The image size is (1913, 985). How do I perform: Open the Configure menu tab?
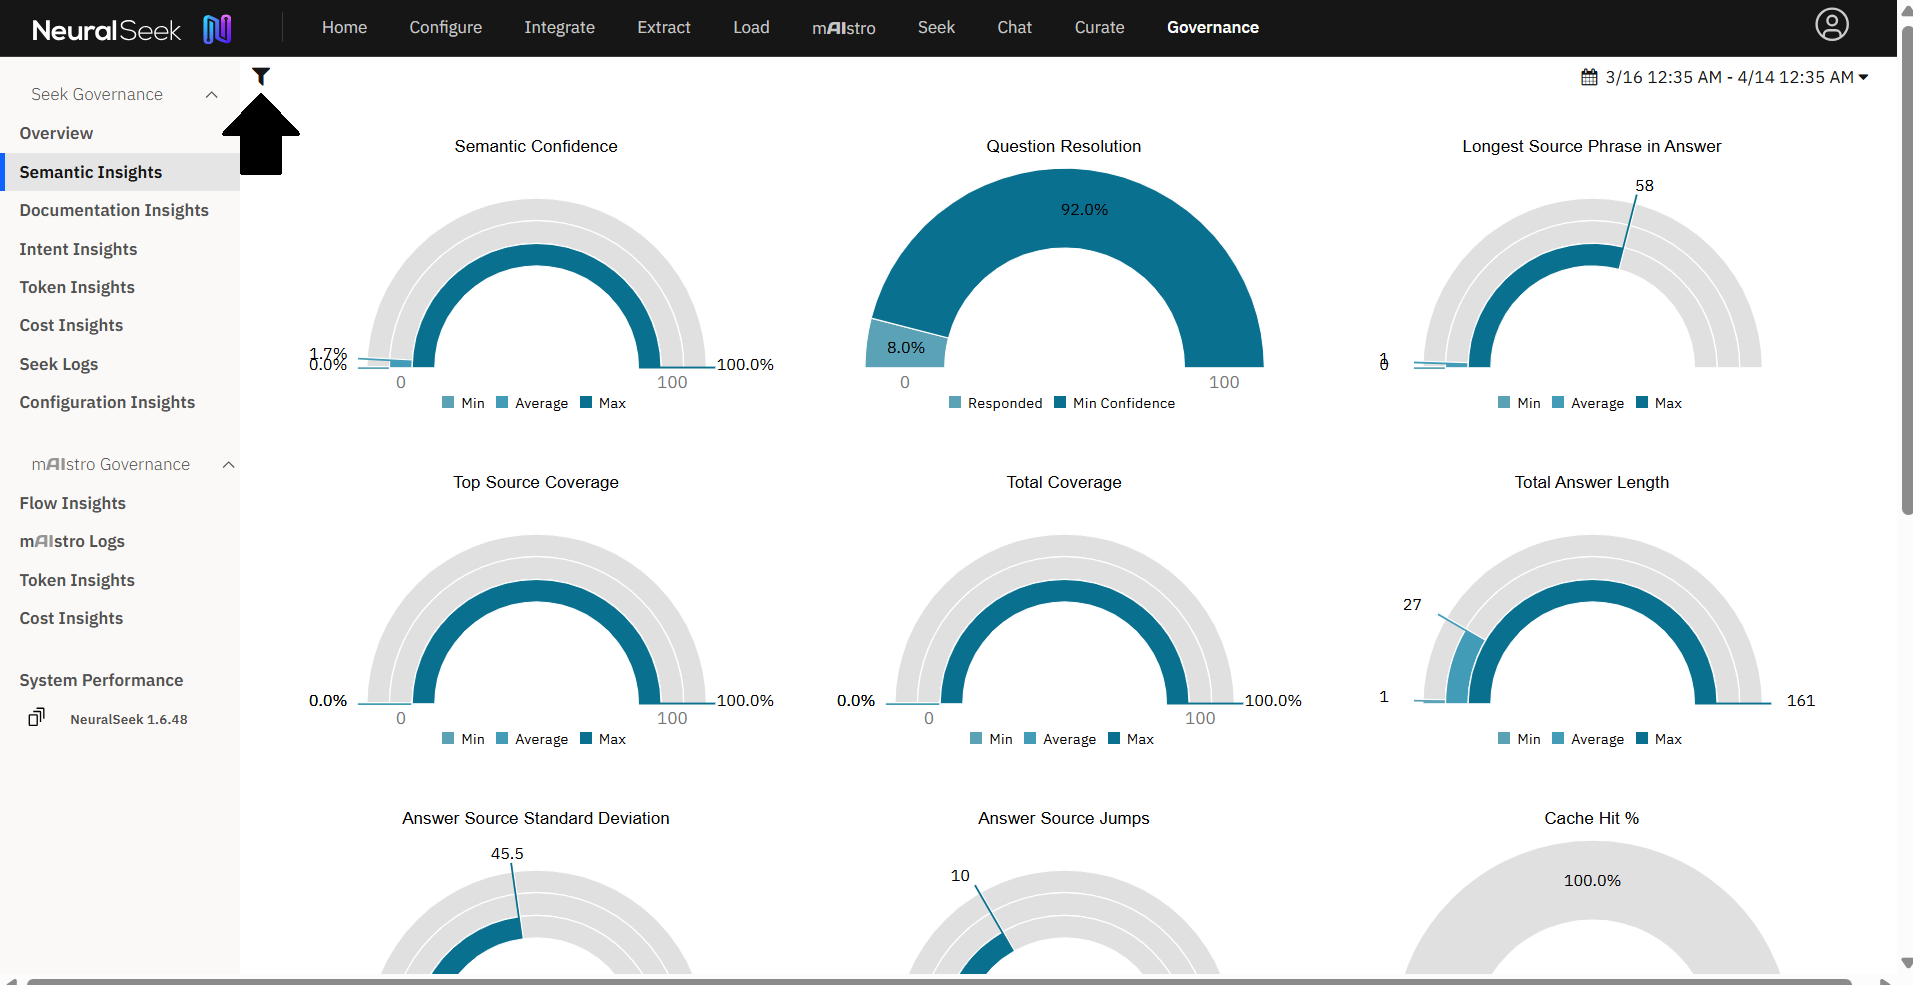pos(445,28)
